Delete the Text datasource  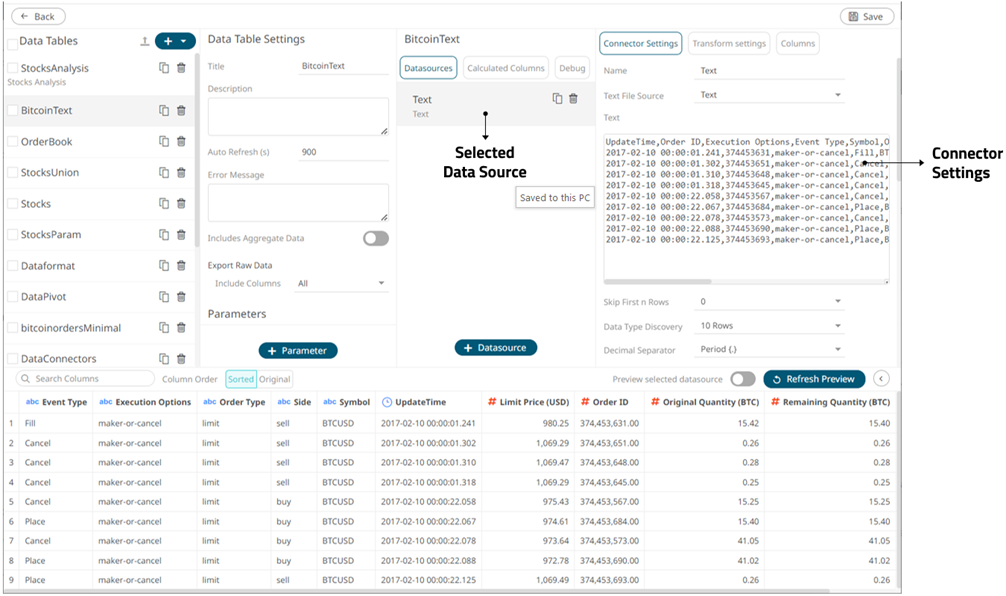click(573, 99)
